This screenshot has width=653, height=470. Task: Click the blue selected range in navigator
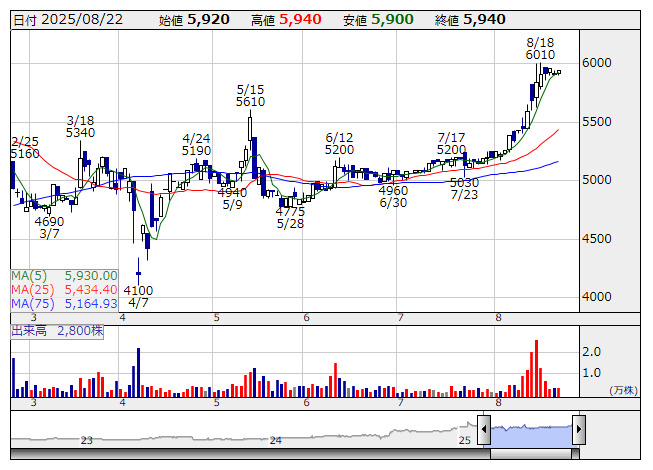pyautogui.click(x=531, y=431)
